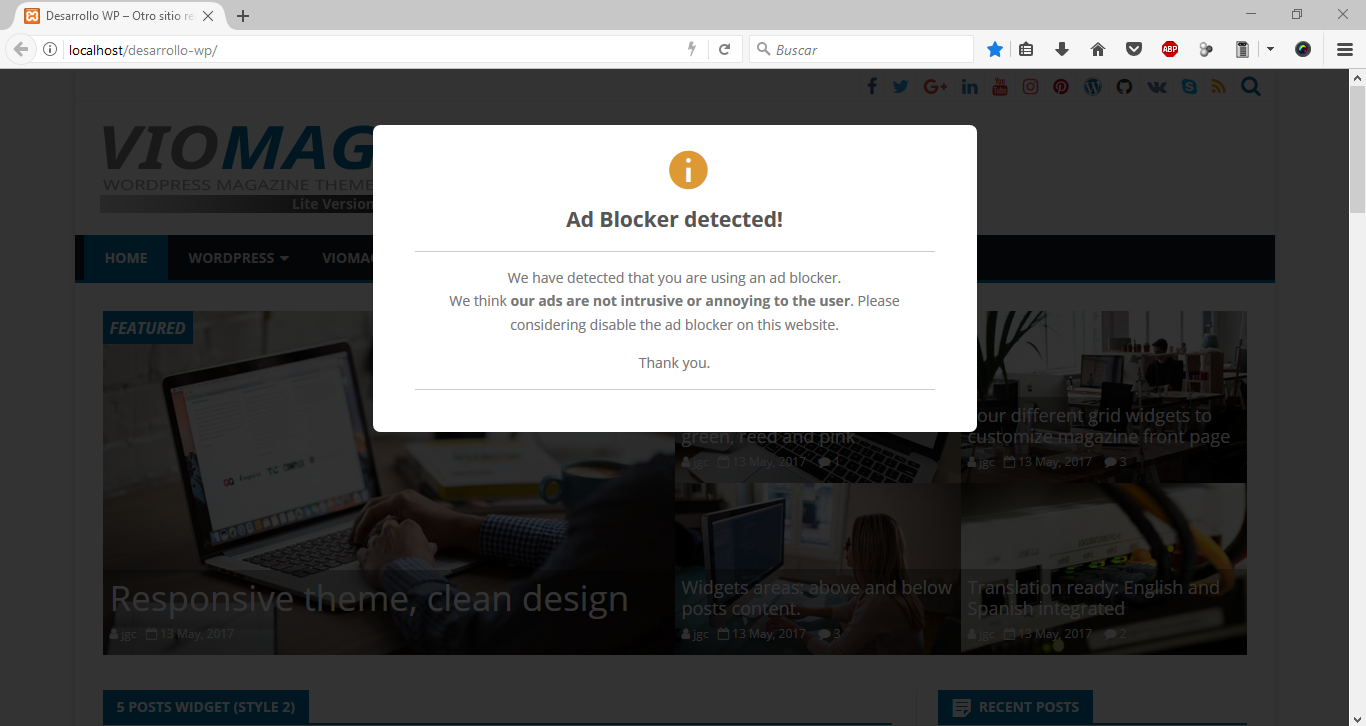Open the Pinterest social icon
The image size is (1366, 726).
[1061, 87]
